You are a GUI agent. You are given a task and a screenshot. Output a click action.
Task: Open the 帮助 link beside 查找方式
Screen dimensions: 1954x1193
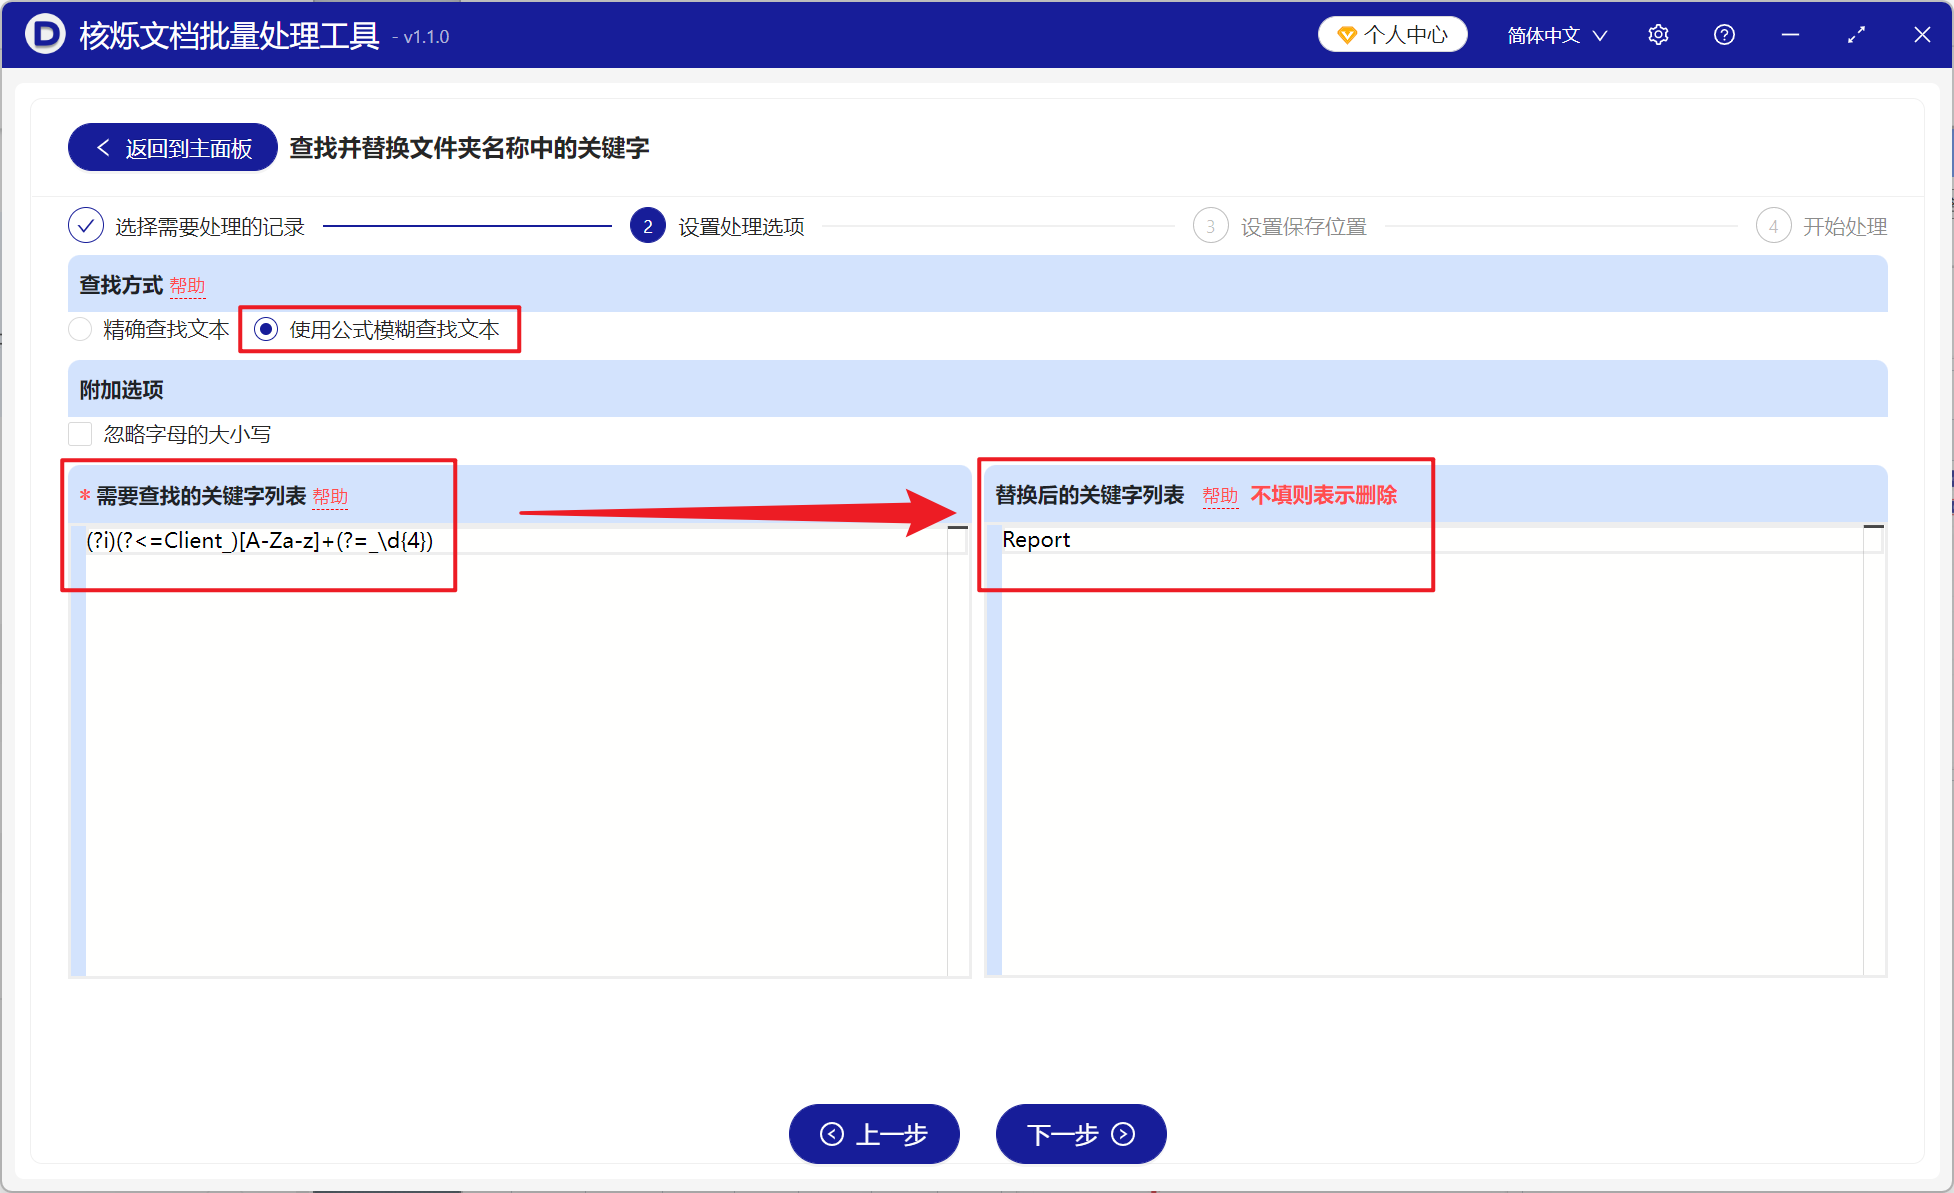(x=189, y=286)
